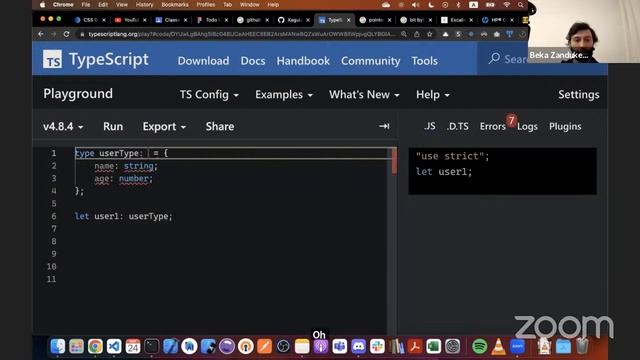The image size is (640, 360).
Task: Open Launchpad from the dock
Action: pyautogui.click(x=76, y=347)
